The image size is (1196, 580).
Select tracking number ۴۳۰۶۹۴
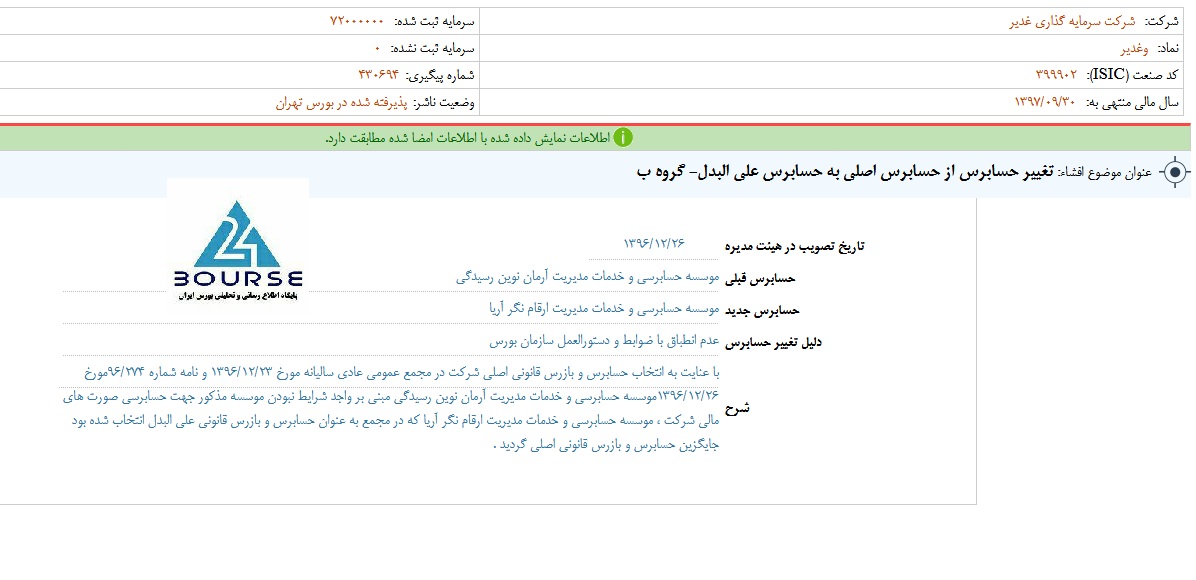click(x=379, y=75)
